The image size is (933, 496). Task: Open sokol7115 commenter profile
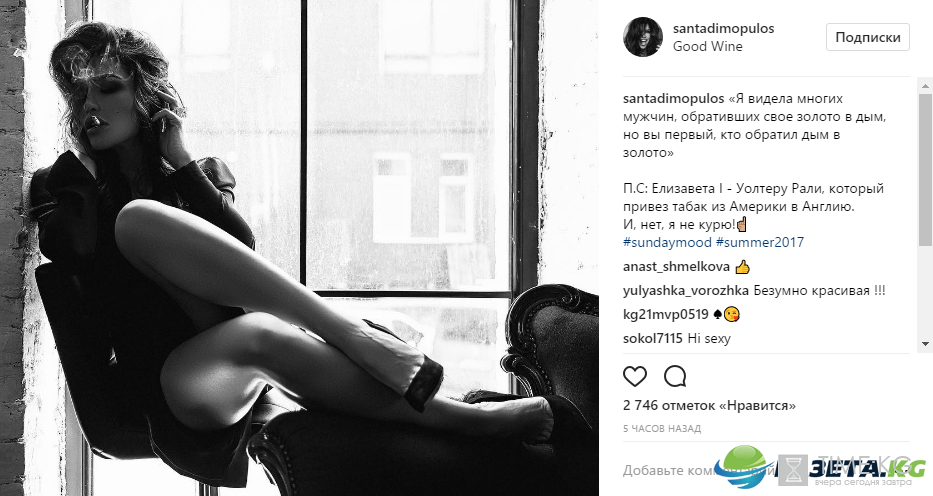tap(653, 338)
